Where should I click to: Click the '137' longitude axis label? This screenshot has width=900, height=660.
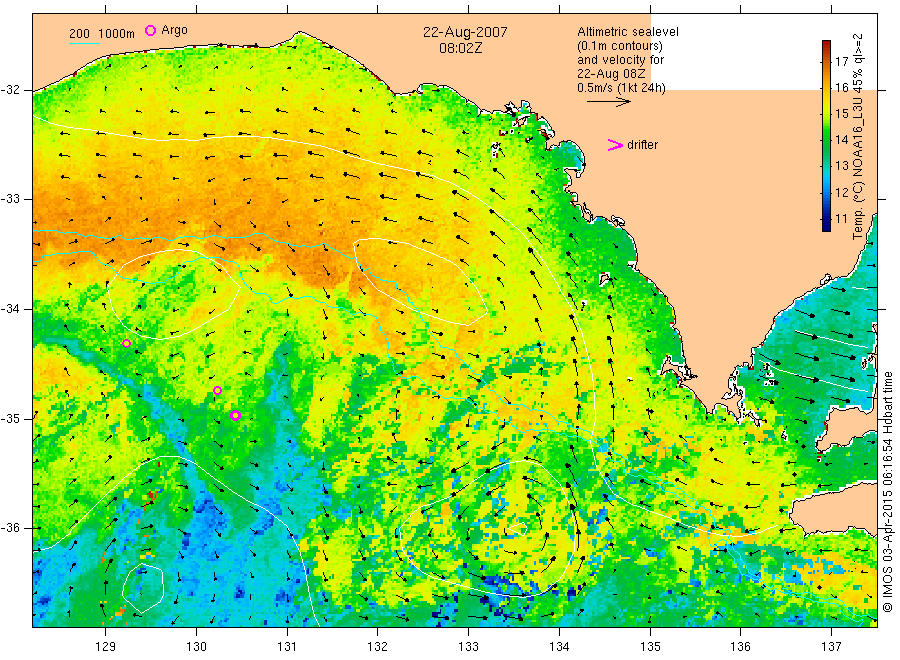[831, 647]
